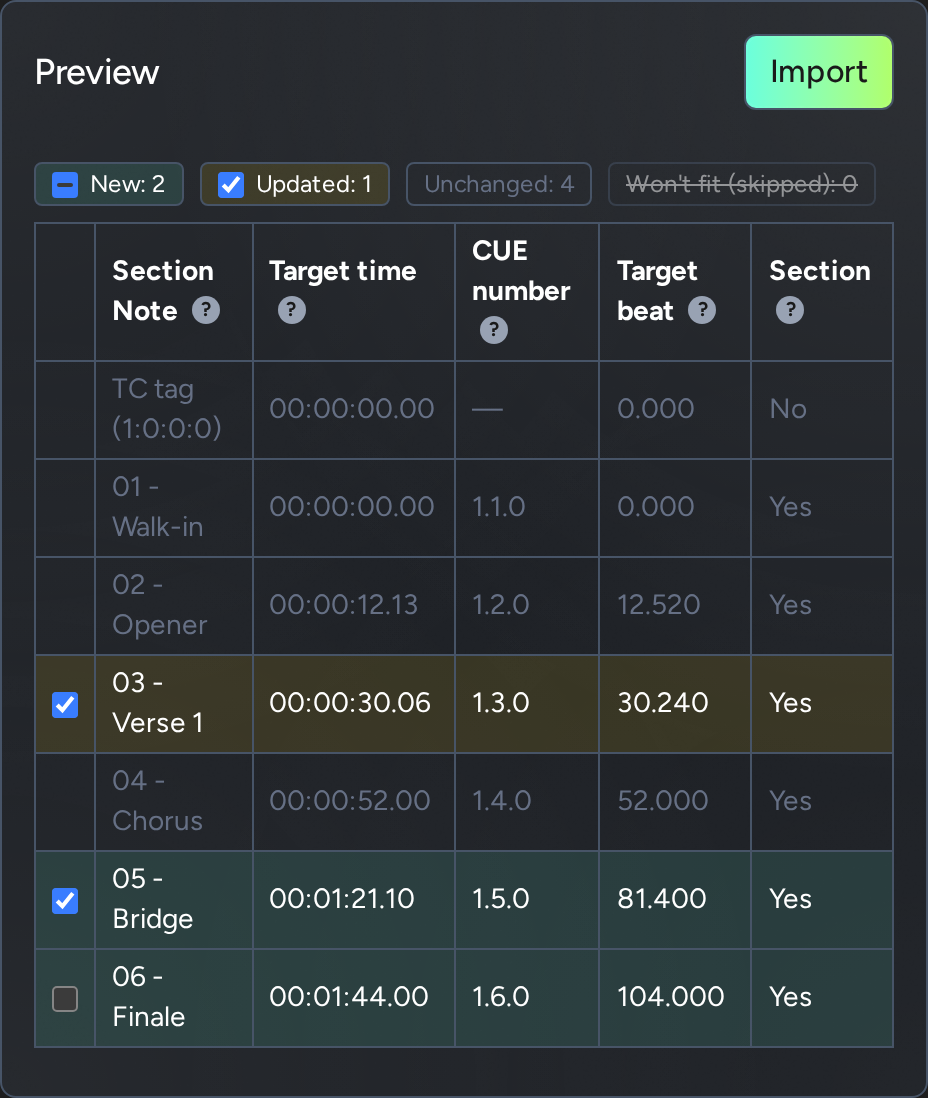This screenshot has width=928, height=1098.
Task: Open help icon under Target time
Action: pos(292,310)
